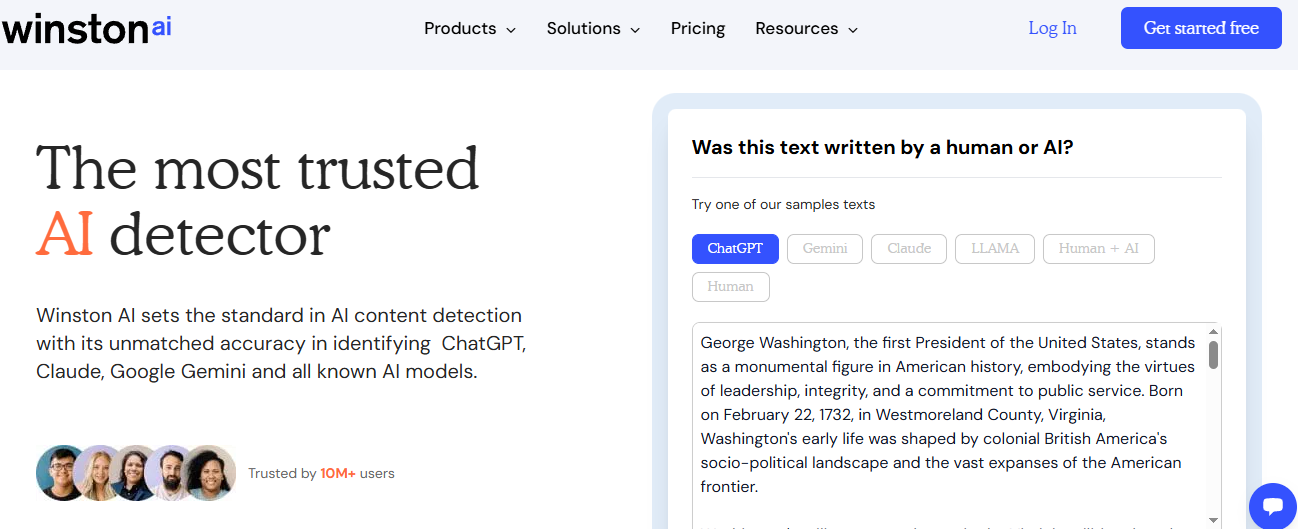Open the chat support bubble icon
This screenshot has width=1298, height=529.
[x=1272, y=505]
